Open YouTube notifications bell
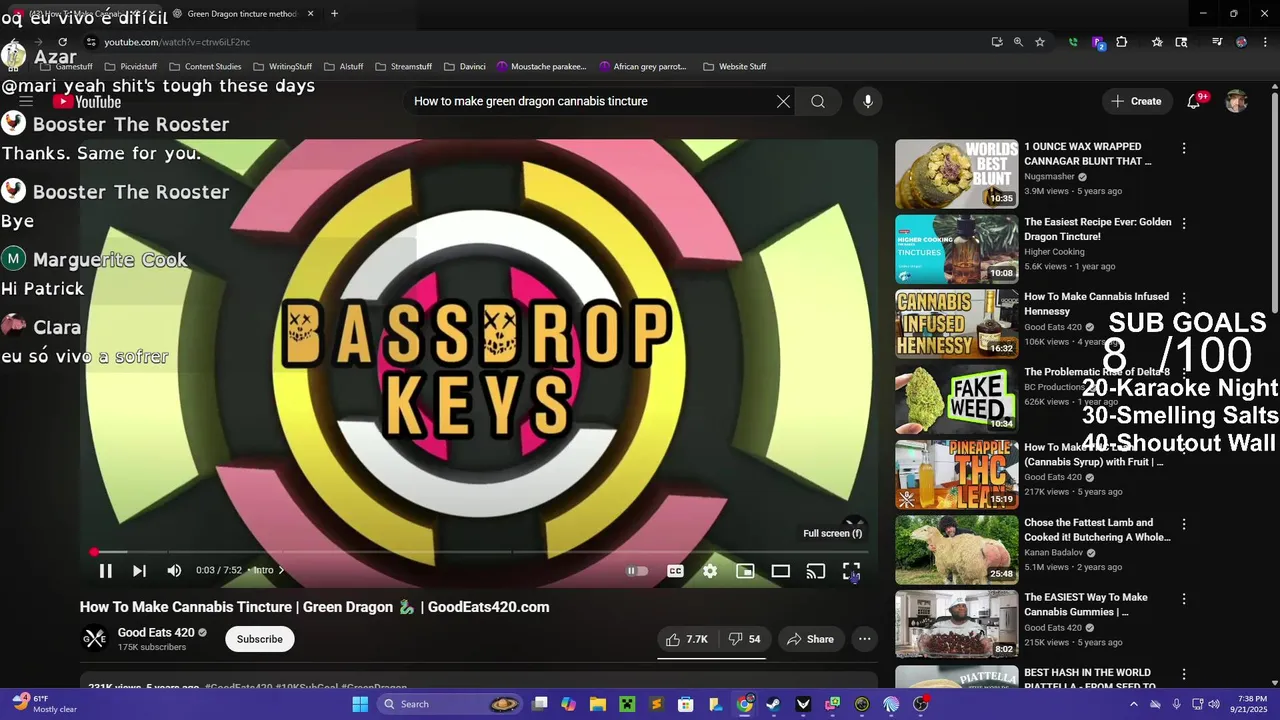Viewport: 1280px width, 720px height. [x=1194, y=101]
